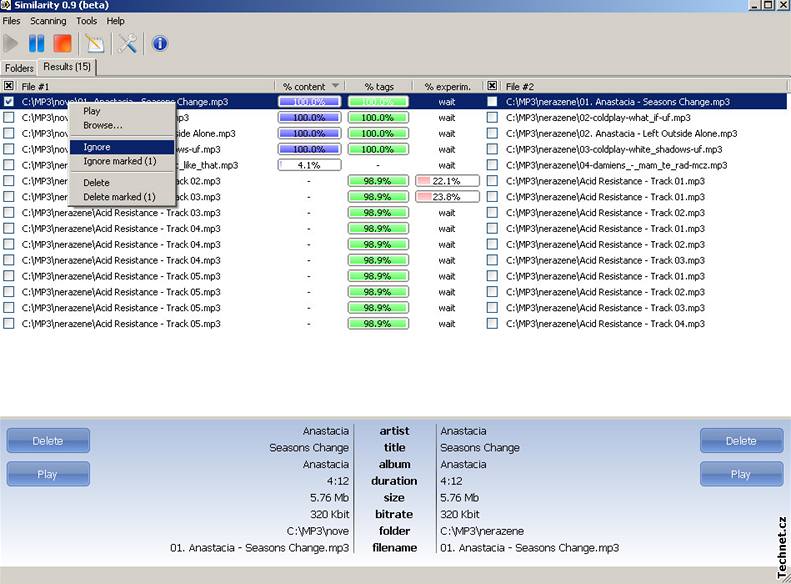Open the Scanning menu

pos(48,21)
